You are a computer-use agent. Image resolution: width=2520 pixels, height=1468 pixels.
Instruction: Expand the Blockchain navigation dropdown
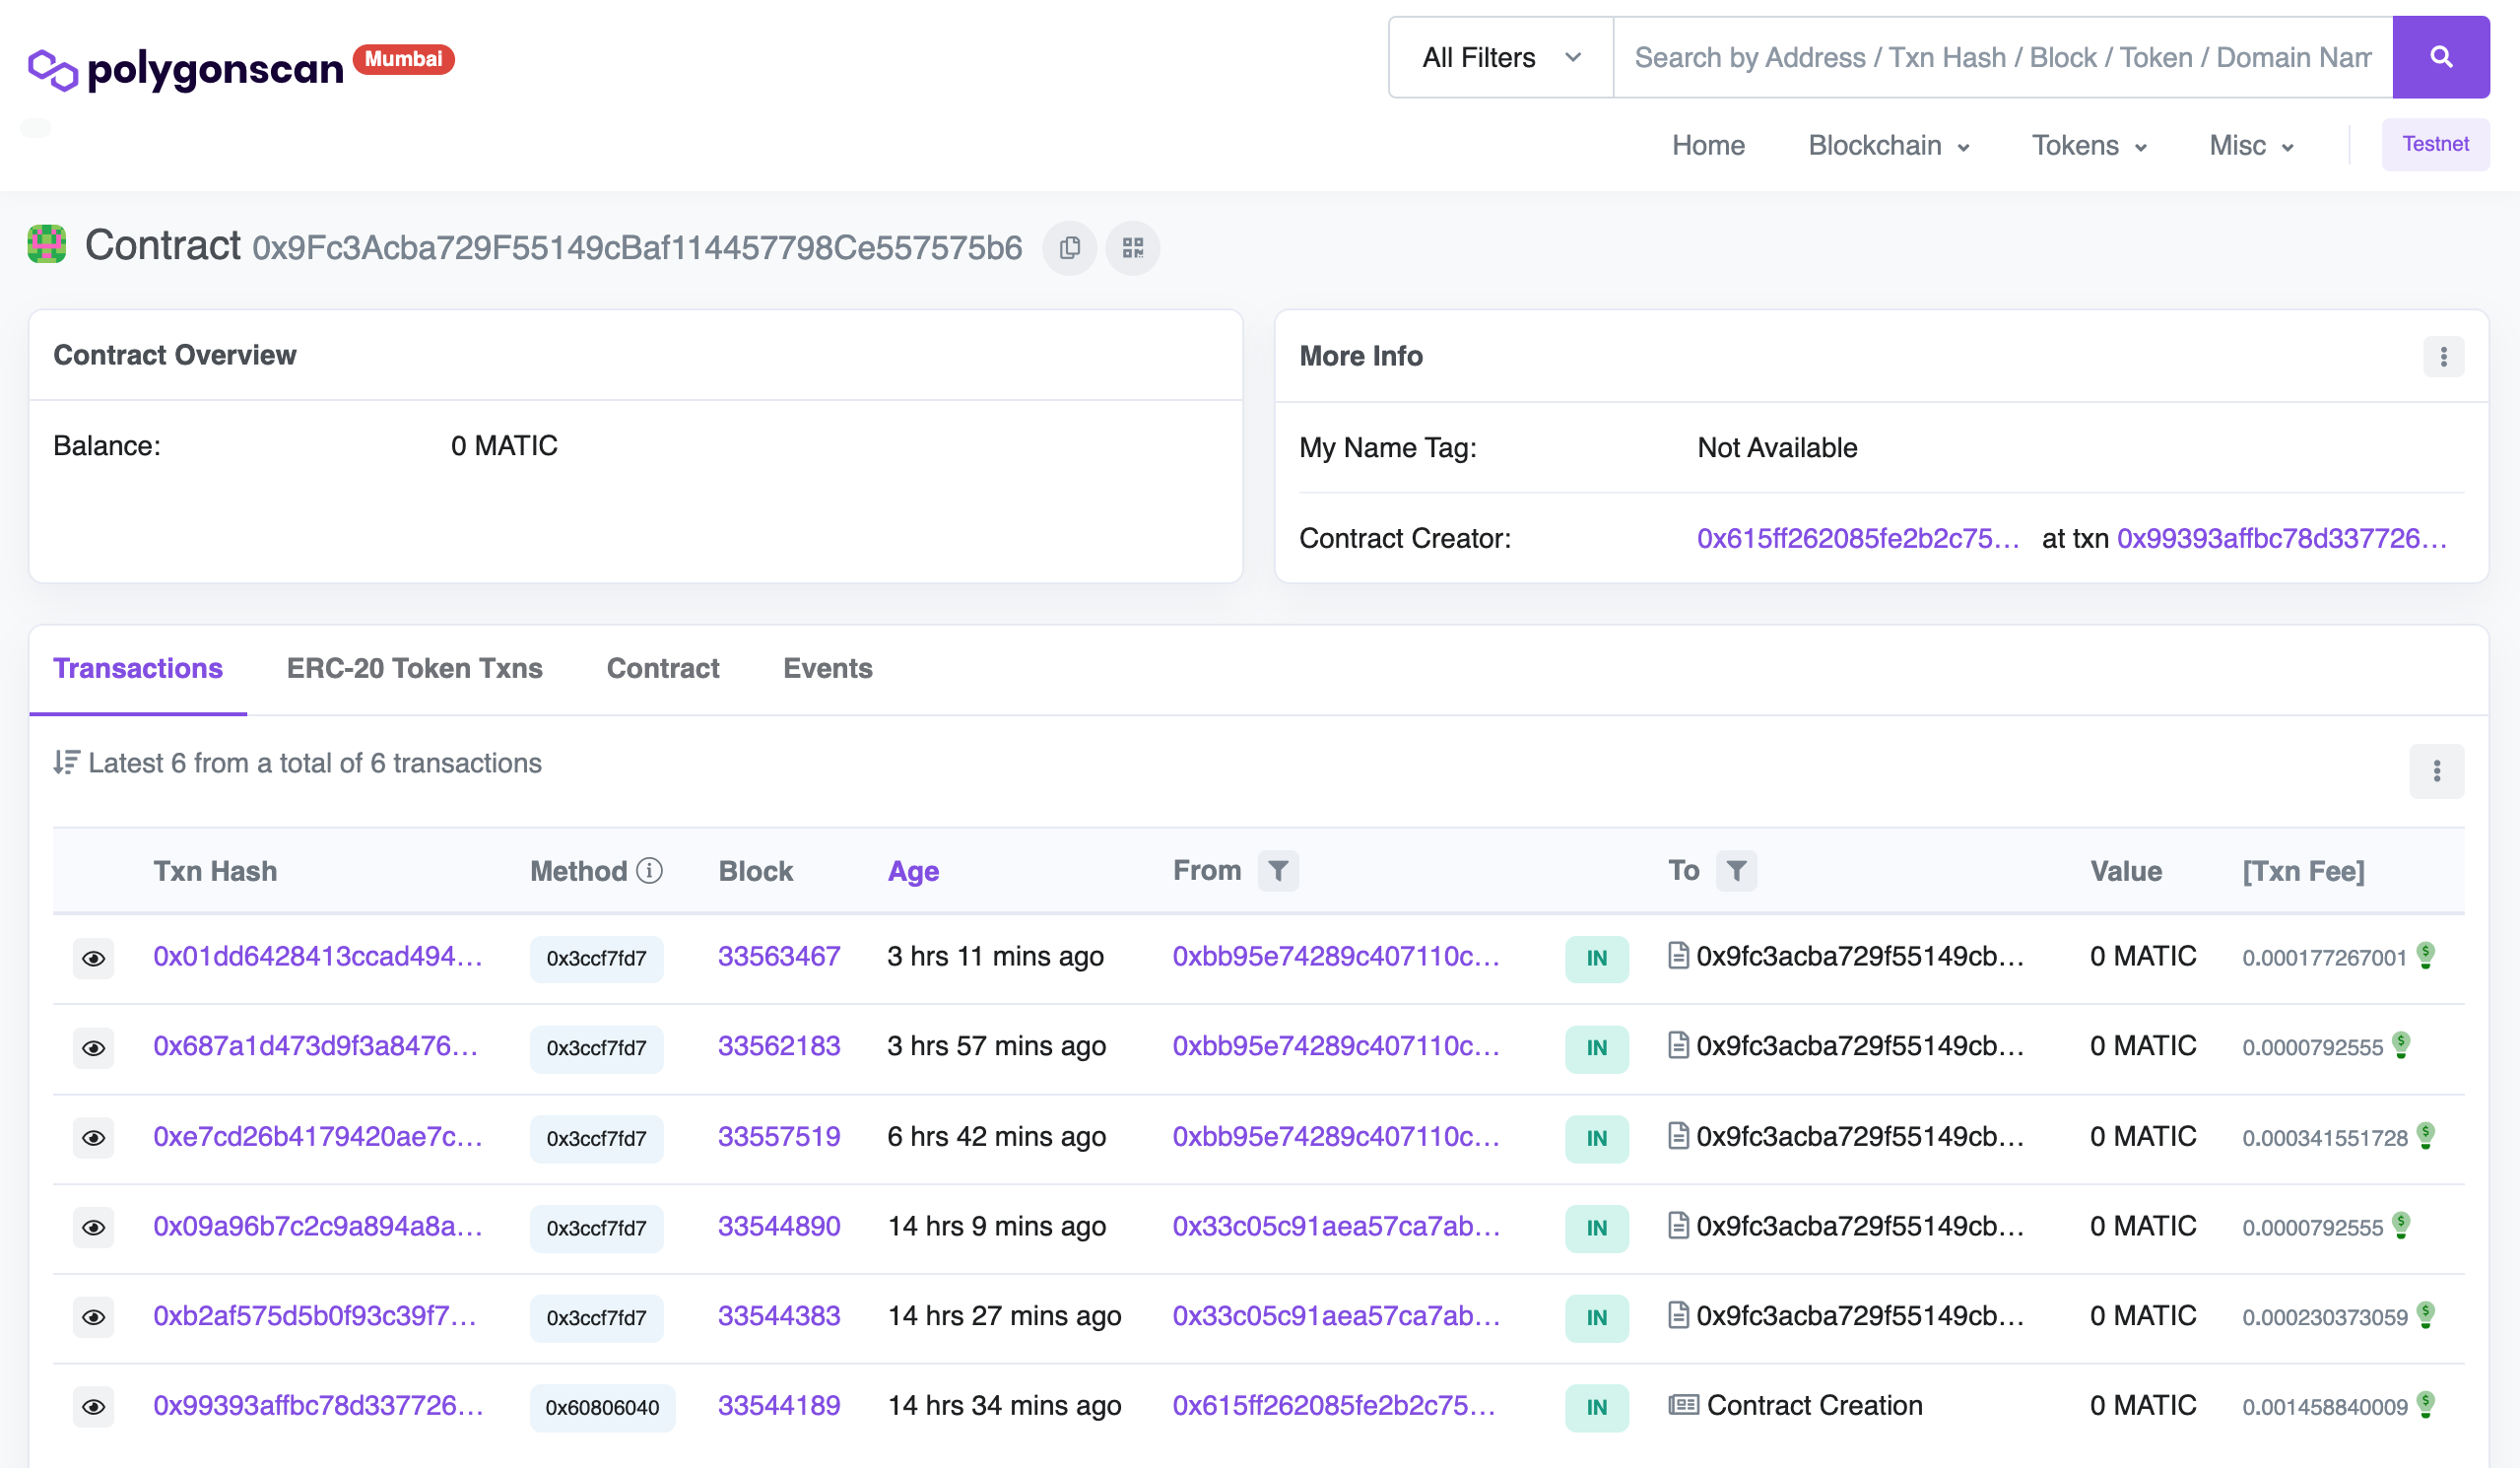(1888, 145)
